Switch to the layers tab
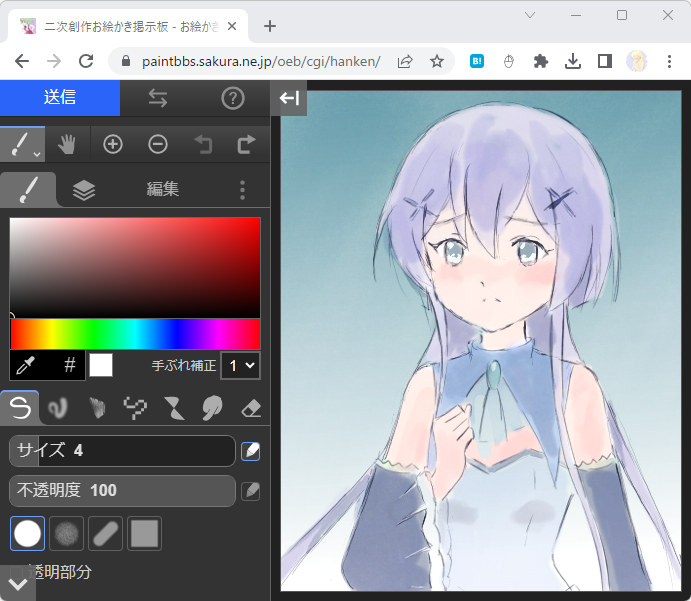 click(x=84, y=190)
